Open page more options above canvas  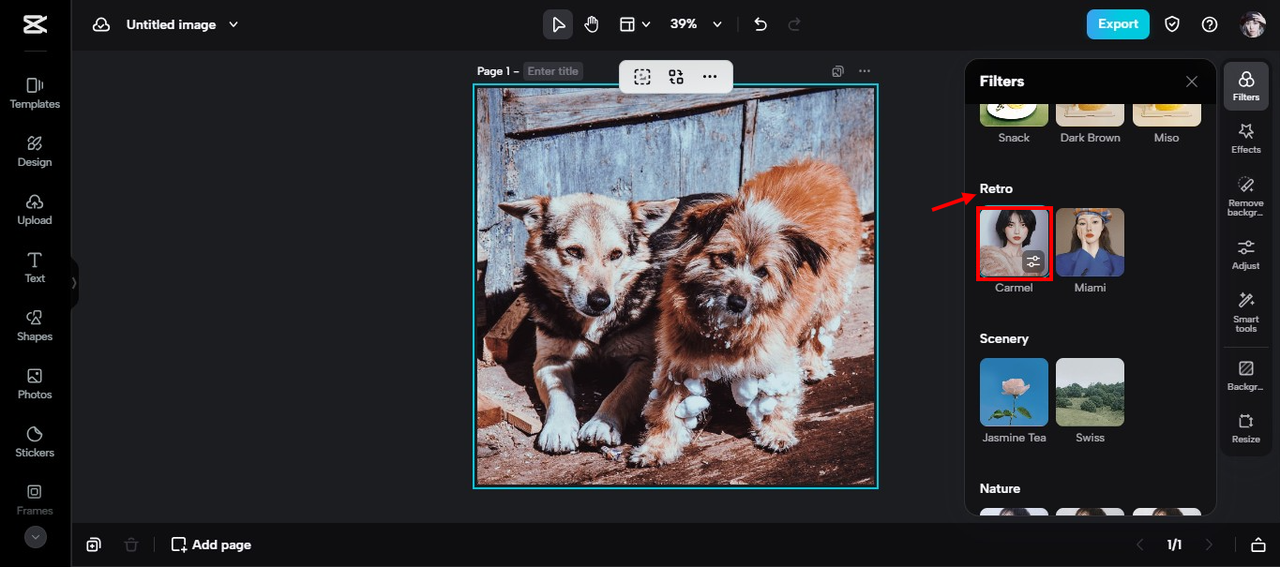click(x=865, y=71)
